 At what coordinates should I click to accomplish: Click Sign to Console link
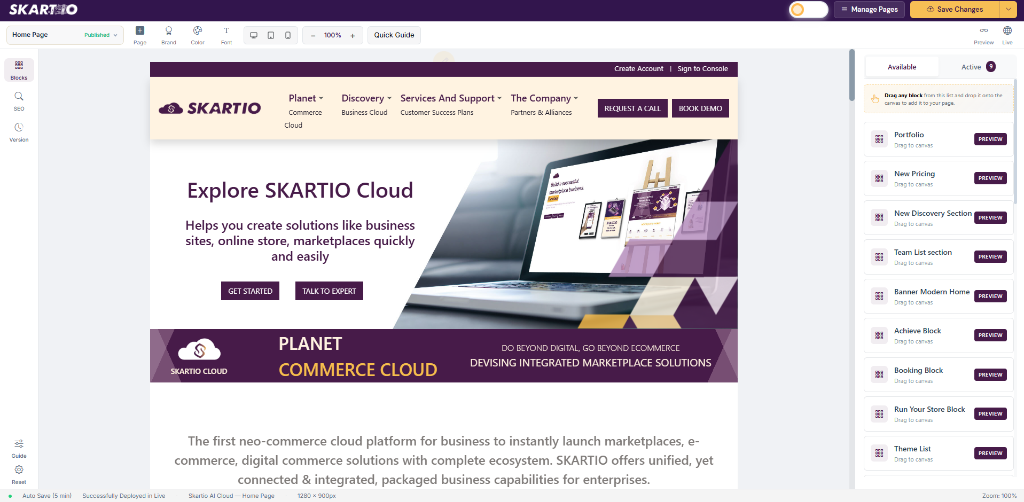[x=703, y=69]
